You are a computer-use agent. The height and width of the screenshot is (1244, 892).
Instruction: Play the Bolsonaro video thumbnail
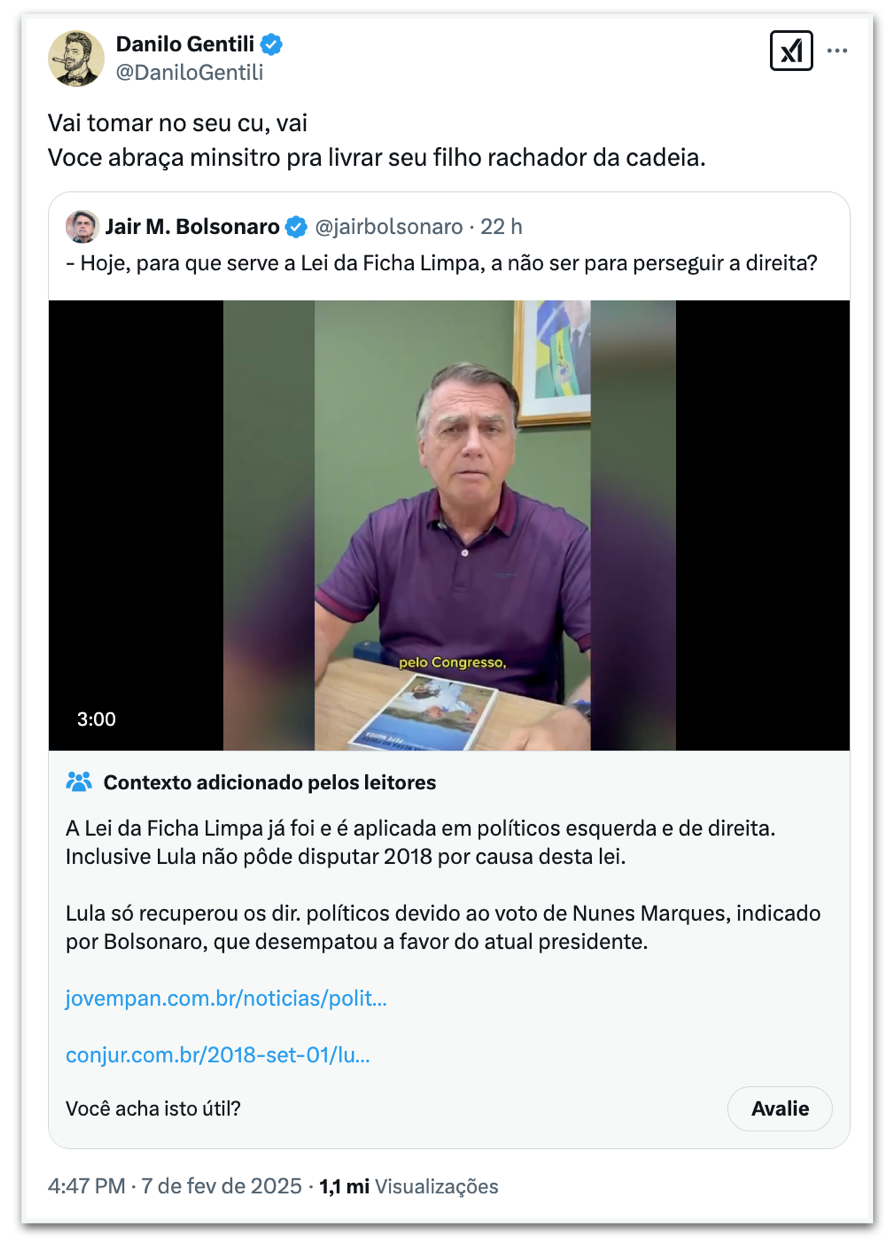point(449,525)
